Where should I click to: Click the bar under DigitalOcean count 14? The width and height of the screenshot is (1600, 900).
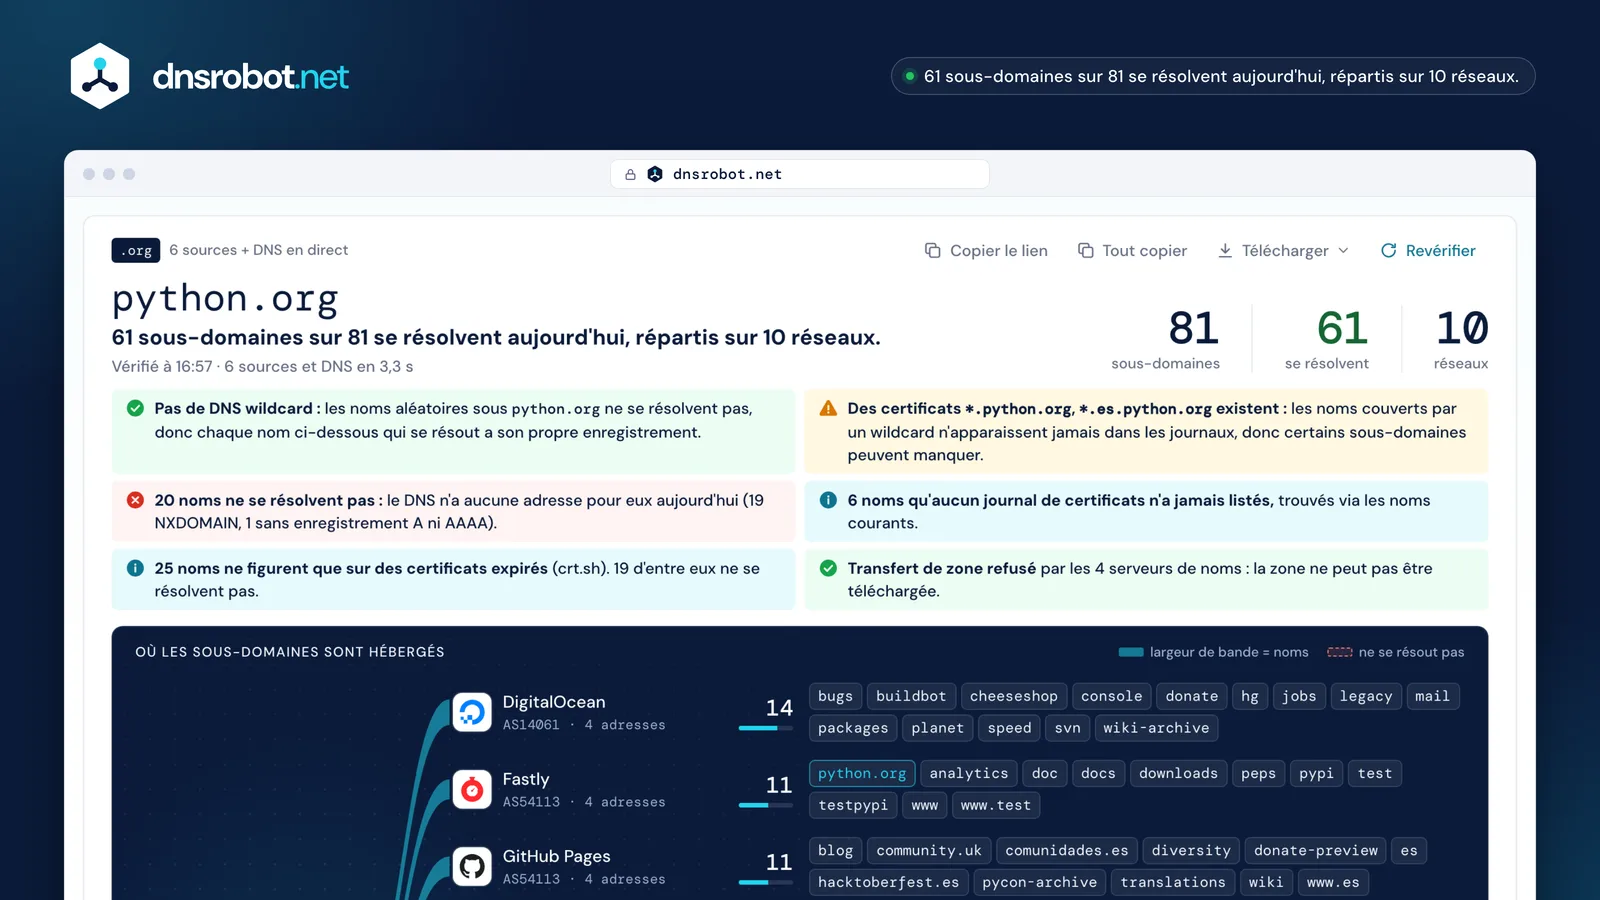[x=765, y=728]
